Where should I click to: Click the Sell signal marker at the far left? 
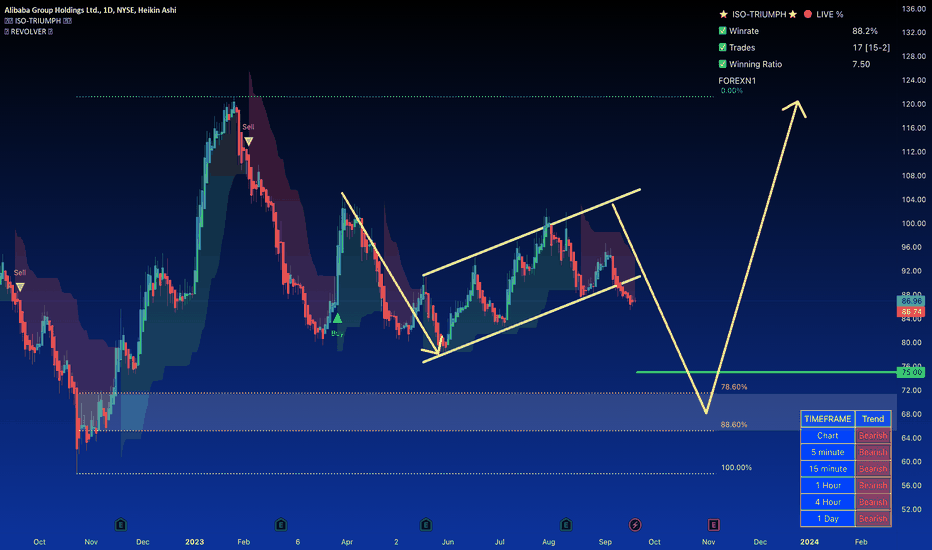pyautogui.click(x=20, y=287)
